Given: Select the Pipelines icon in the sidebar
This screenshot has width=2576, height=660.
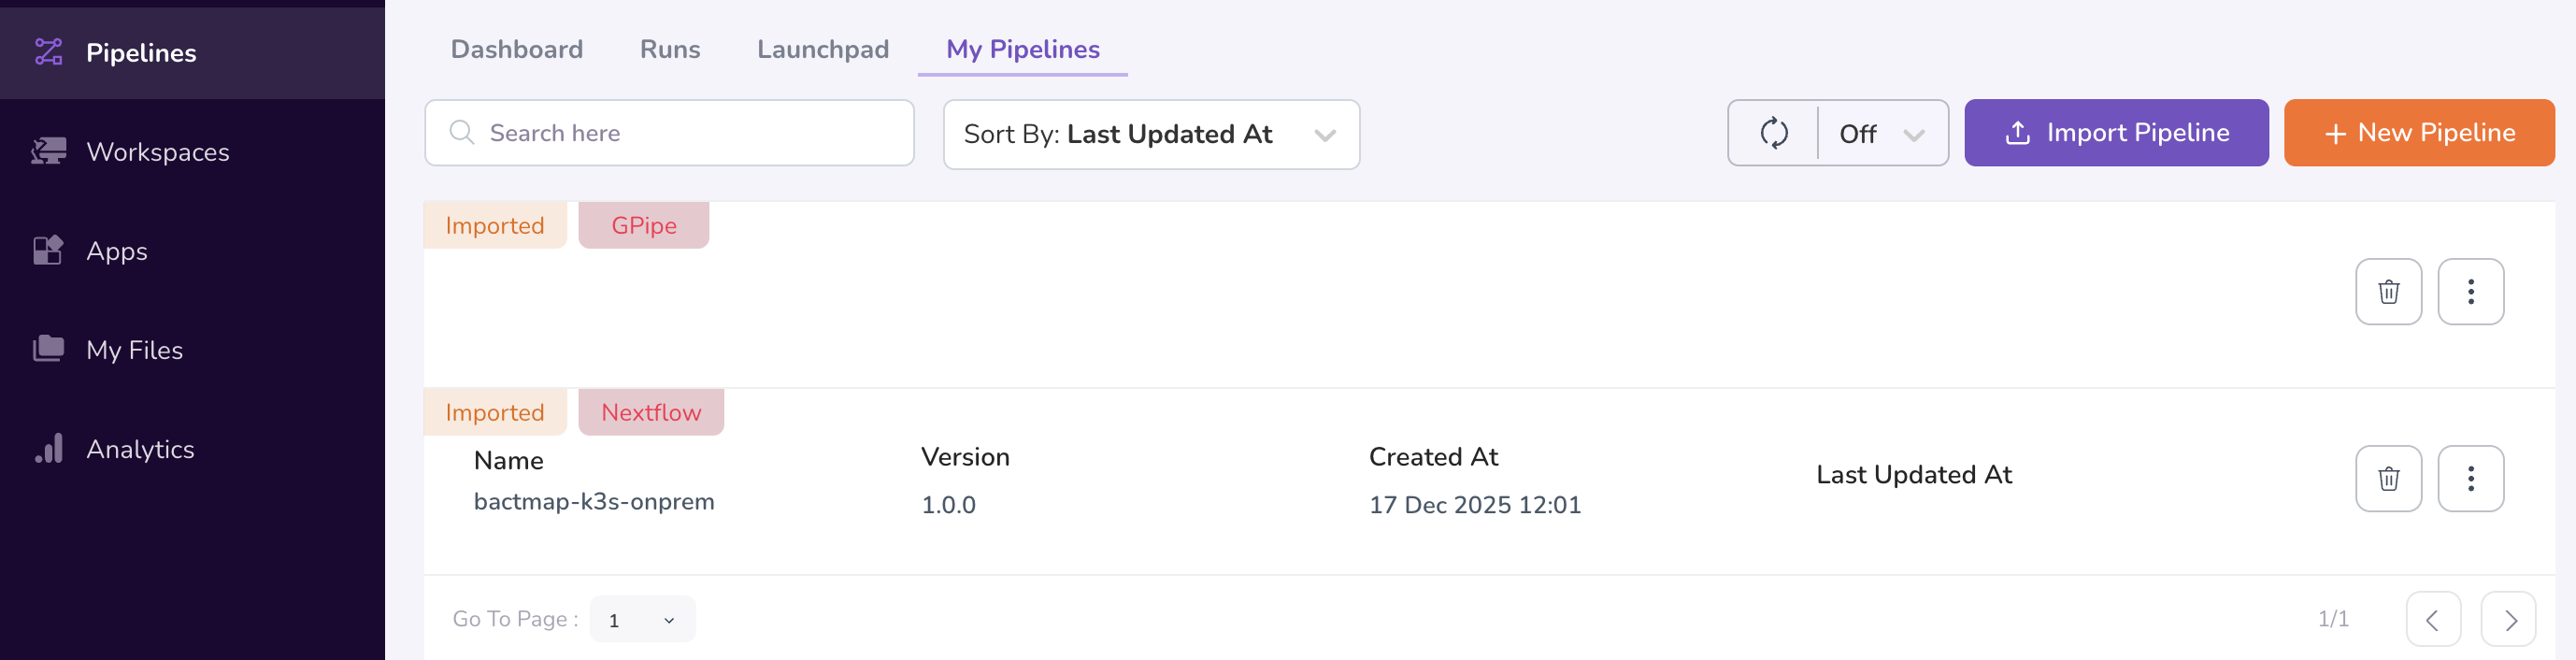Looking at the screenshot, I should [x=48, y=52].
